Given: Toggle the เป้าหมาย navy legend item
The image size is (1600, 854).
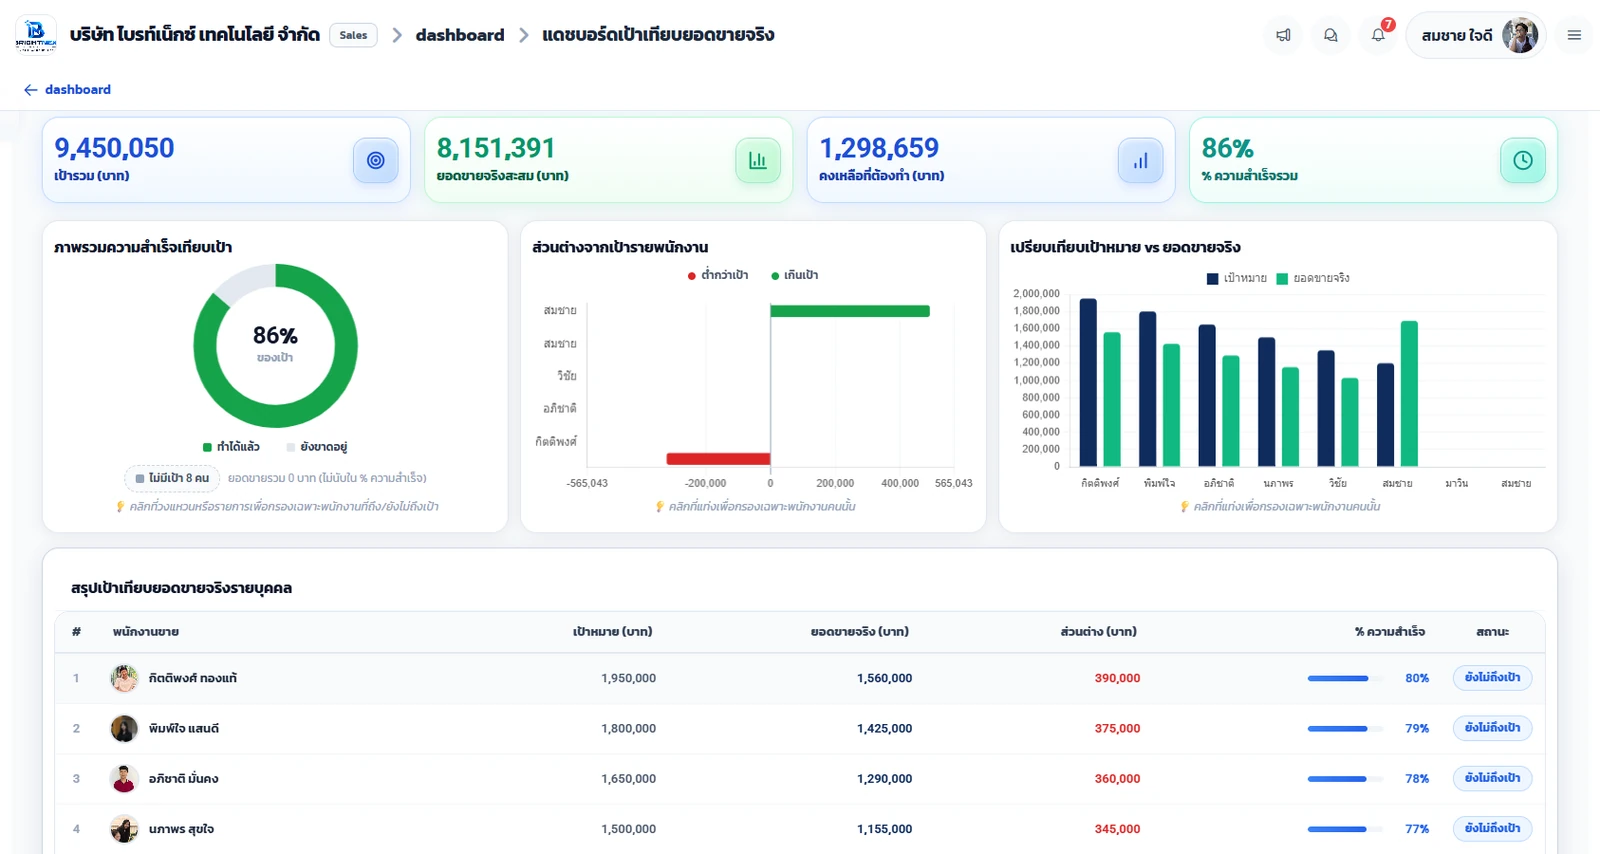Looking at the screenshot, I should click(x=1237, y=278).
